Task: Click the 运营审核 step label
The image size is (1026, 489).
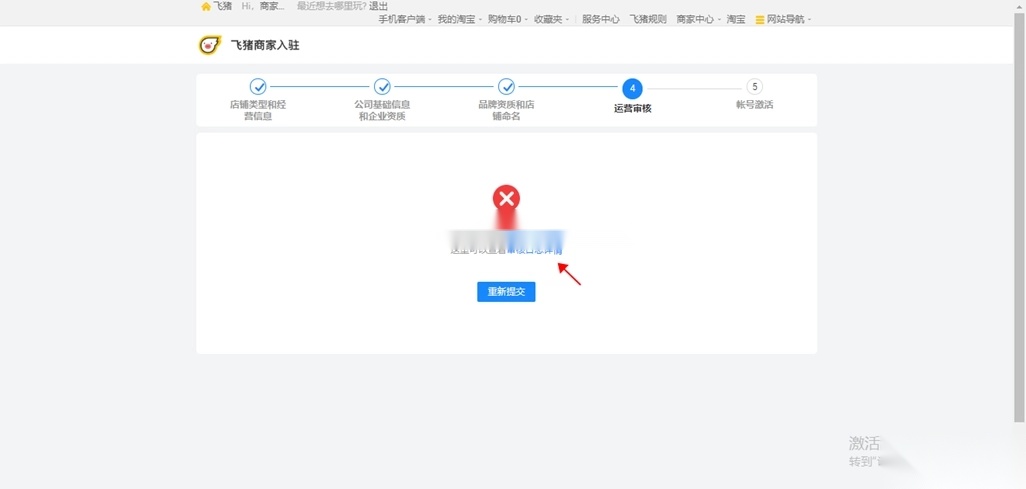Action: [x=632, y=109]
